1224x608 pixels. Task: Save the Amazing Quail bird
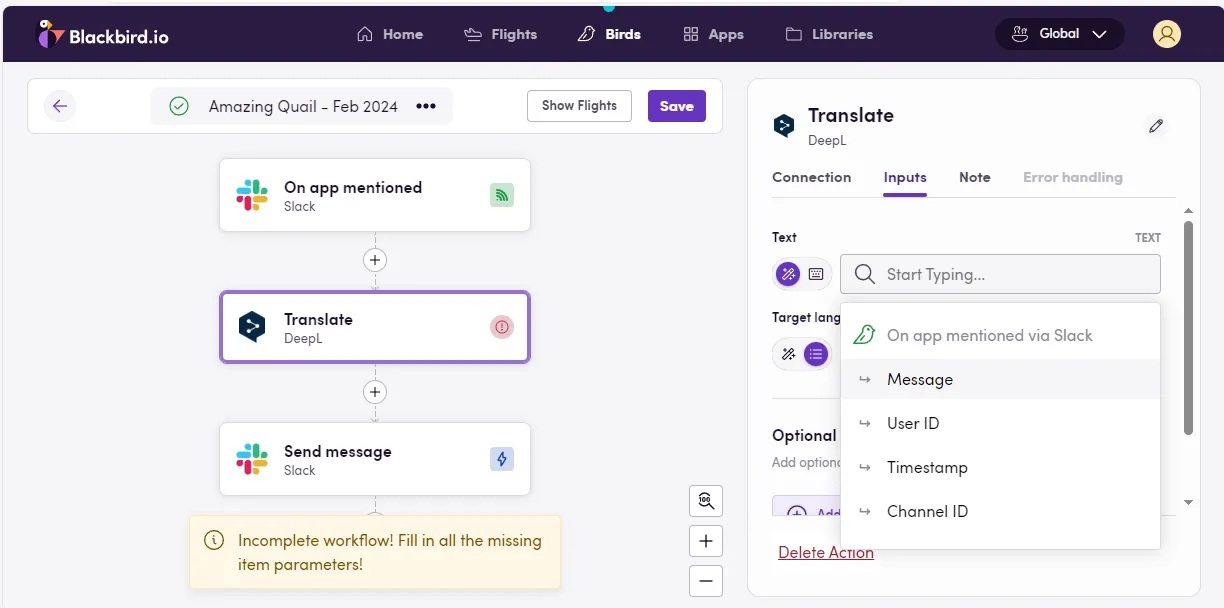pyautogui.click(x=676, y=105)
